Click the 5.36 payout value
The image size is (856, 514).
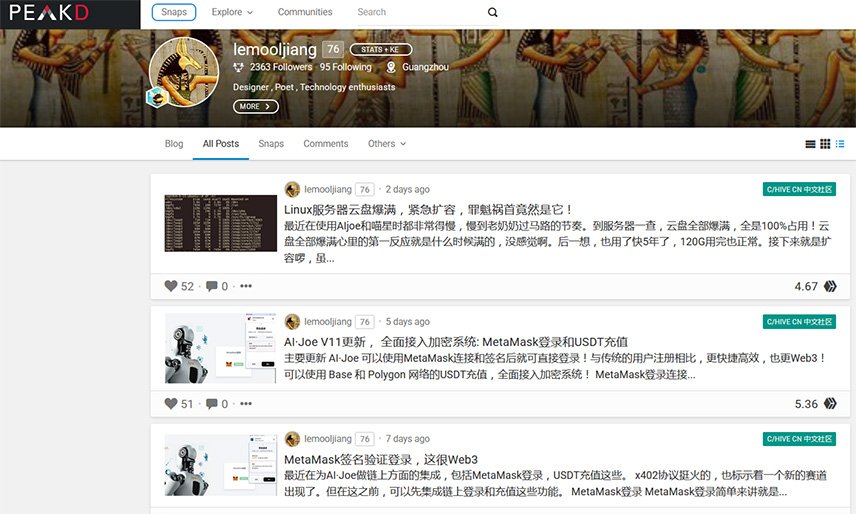pyautogui.click(x=806, y=404)
